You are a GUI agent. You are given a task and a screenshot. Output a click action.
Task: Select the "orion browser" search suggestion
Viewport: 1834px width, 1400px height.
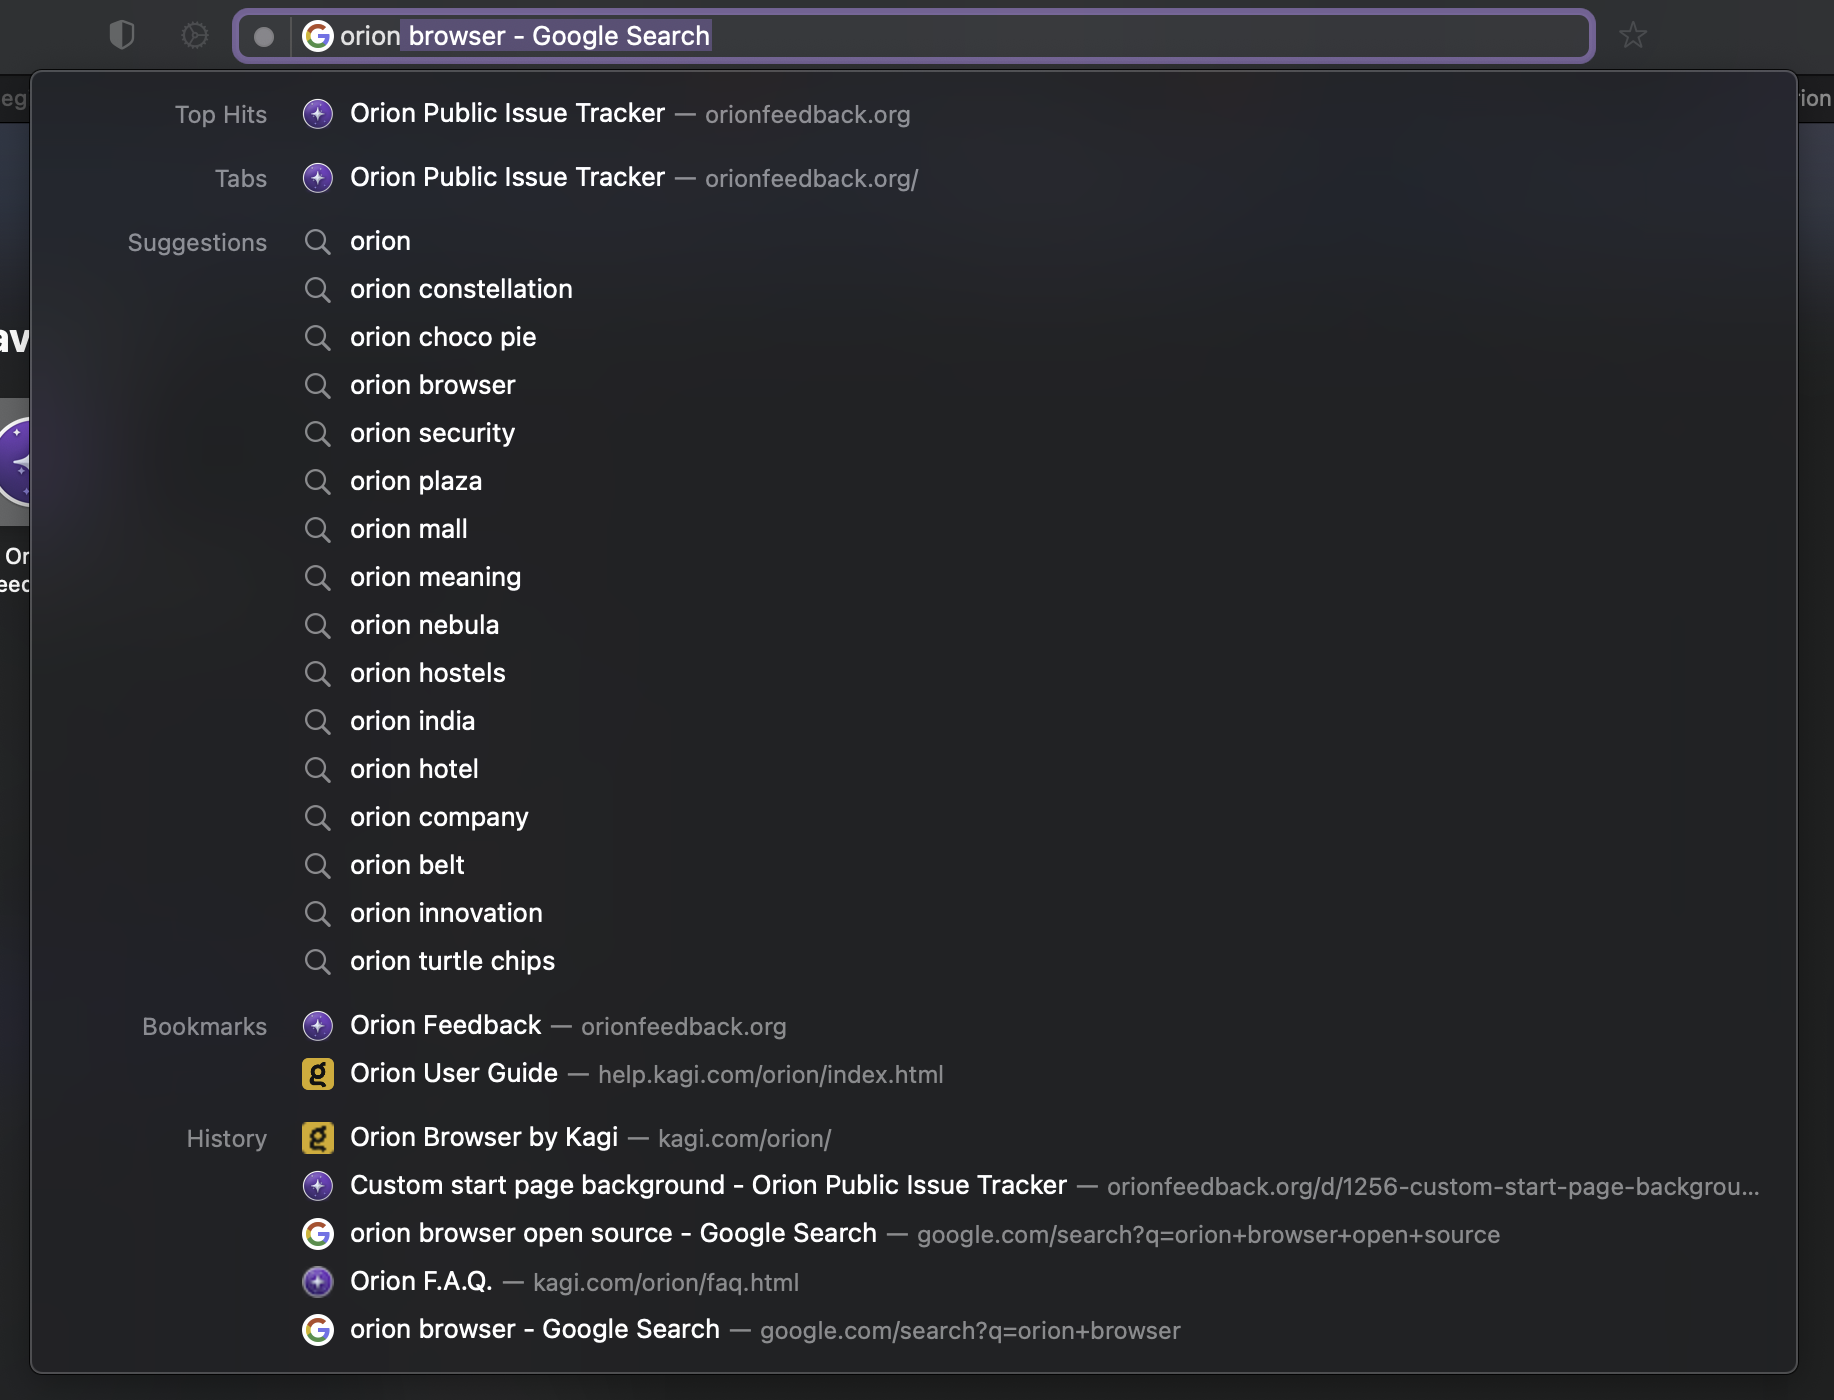pos(432,386)
